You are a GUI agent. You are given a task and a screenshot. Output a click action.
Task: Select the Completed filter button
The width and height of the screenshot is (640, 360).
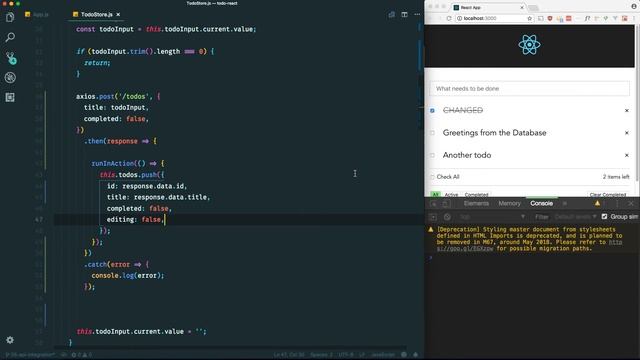pos(476,195)
